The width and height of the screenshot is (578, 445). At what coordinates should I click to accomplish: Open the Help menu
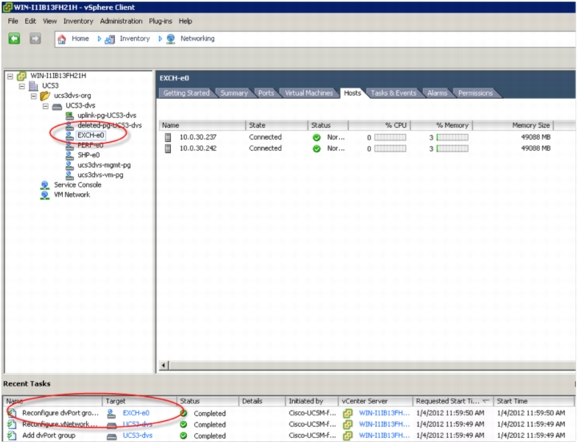(185, 21)
